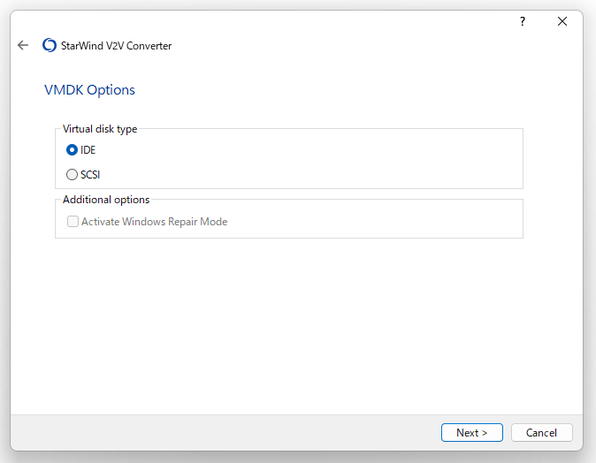Click the Activate Windows Repair Mode label
The height and width of the screenshot is (463, 596).
pyautogui.click(x=154, y=221)
